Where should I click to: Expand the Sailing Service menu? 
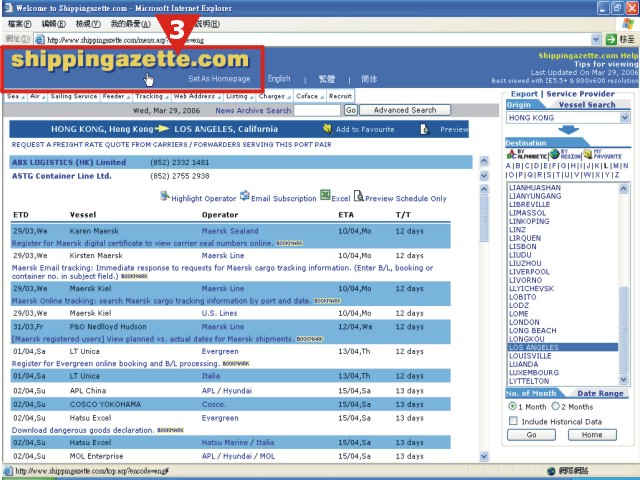[74, 96]
